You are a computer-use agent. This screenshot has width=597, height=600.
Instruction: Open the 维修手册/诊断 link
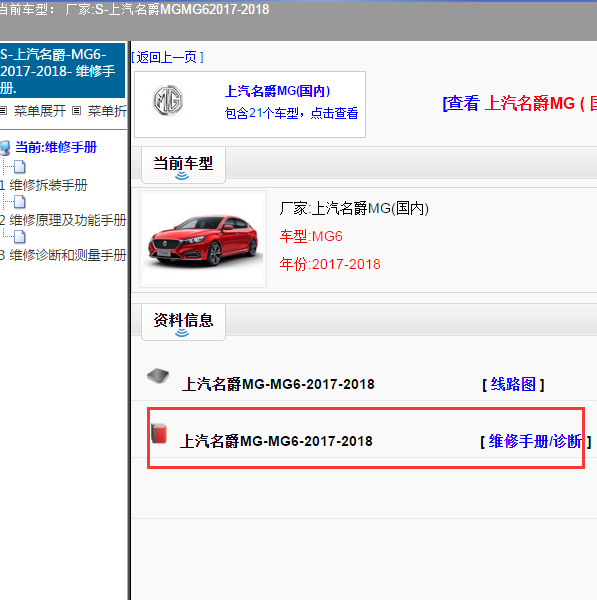point(535,442)
